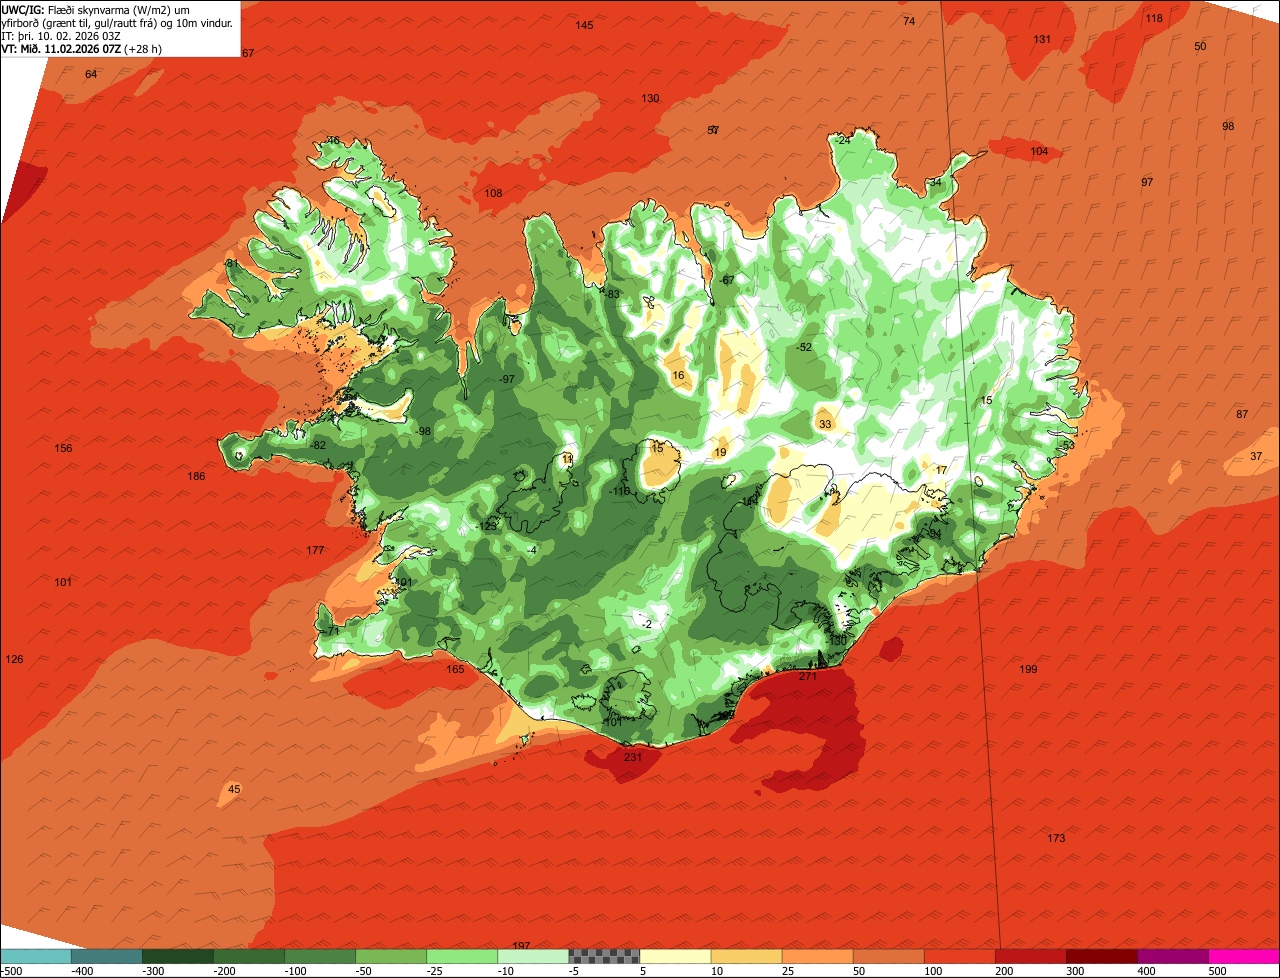Viewport: 1280px width, 978px height.
Task: Click the orange 25 to 50 legend swatch
Action: point(818,957)
